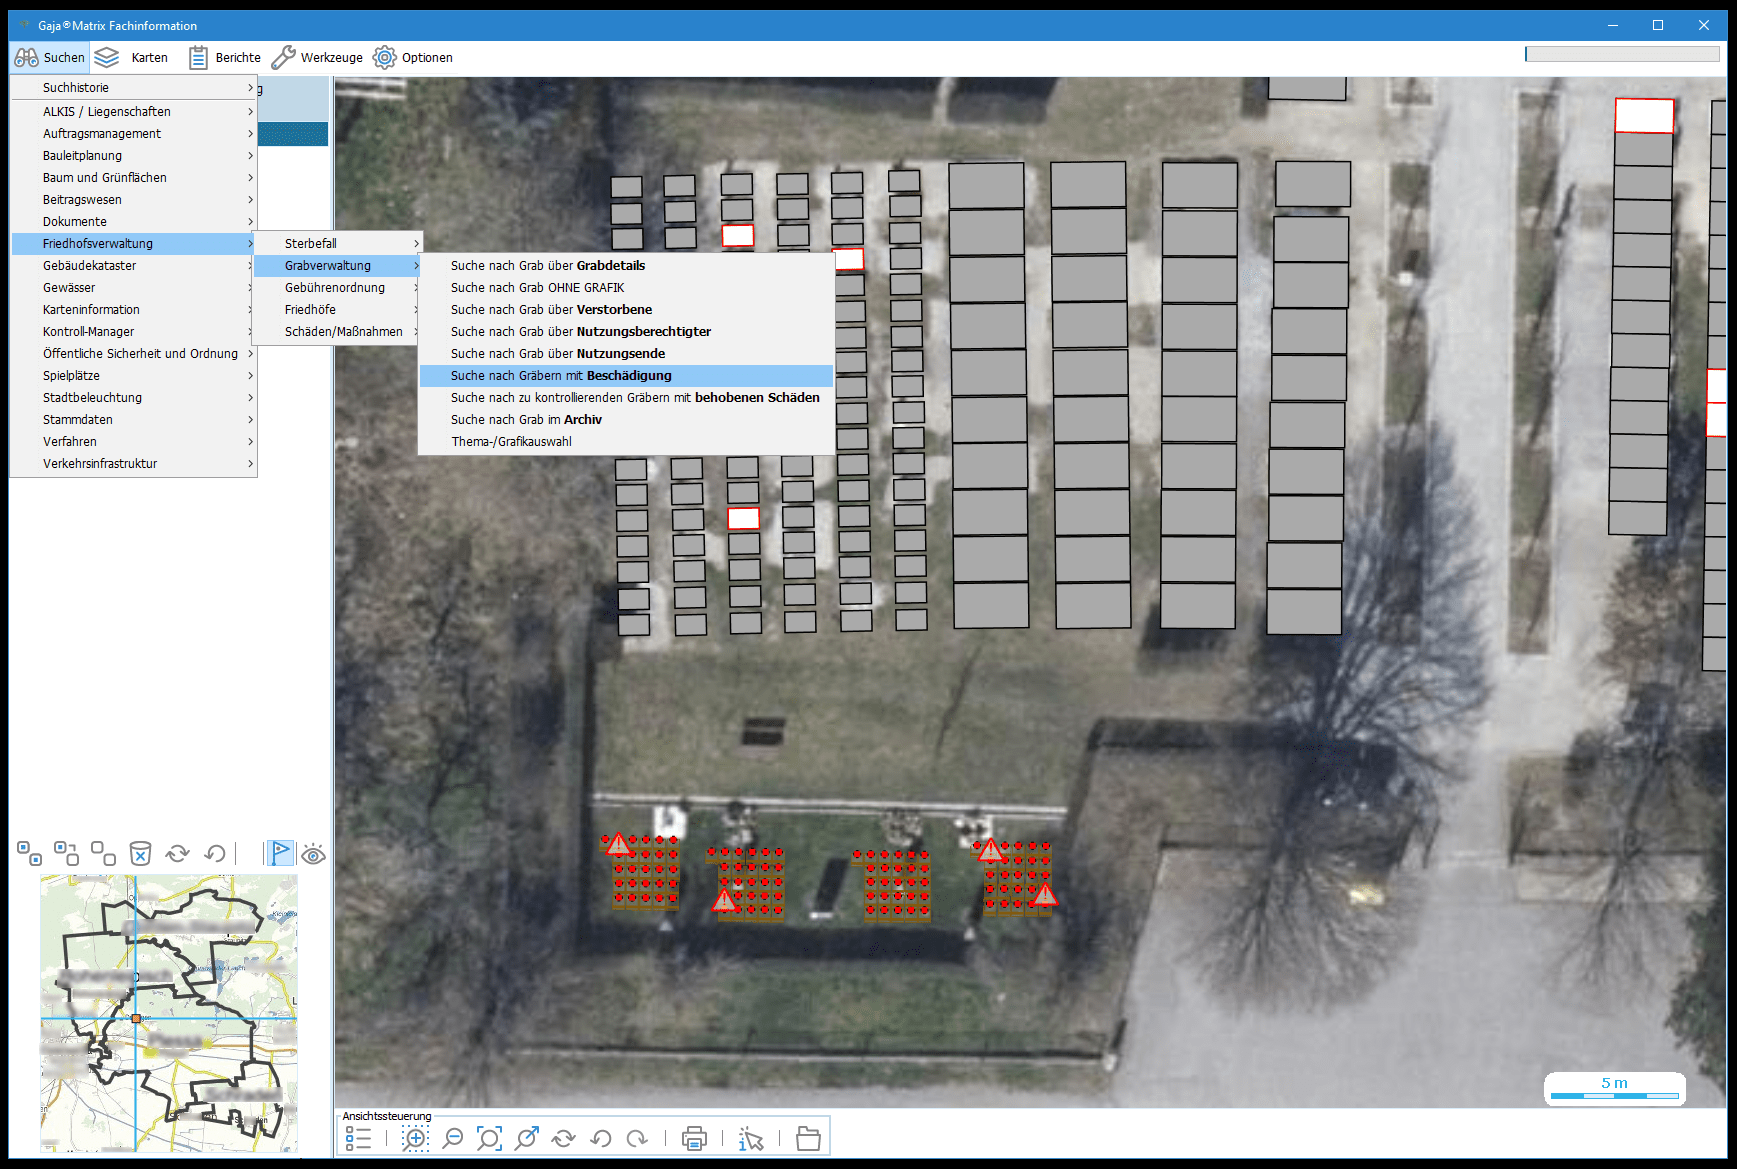Open the legend list icon
The image size is (1737, 1169).
358,1138
